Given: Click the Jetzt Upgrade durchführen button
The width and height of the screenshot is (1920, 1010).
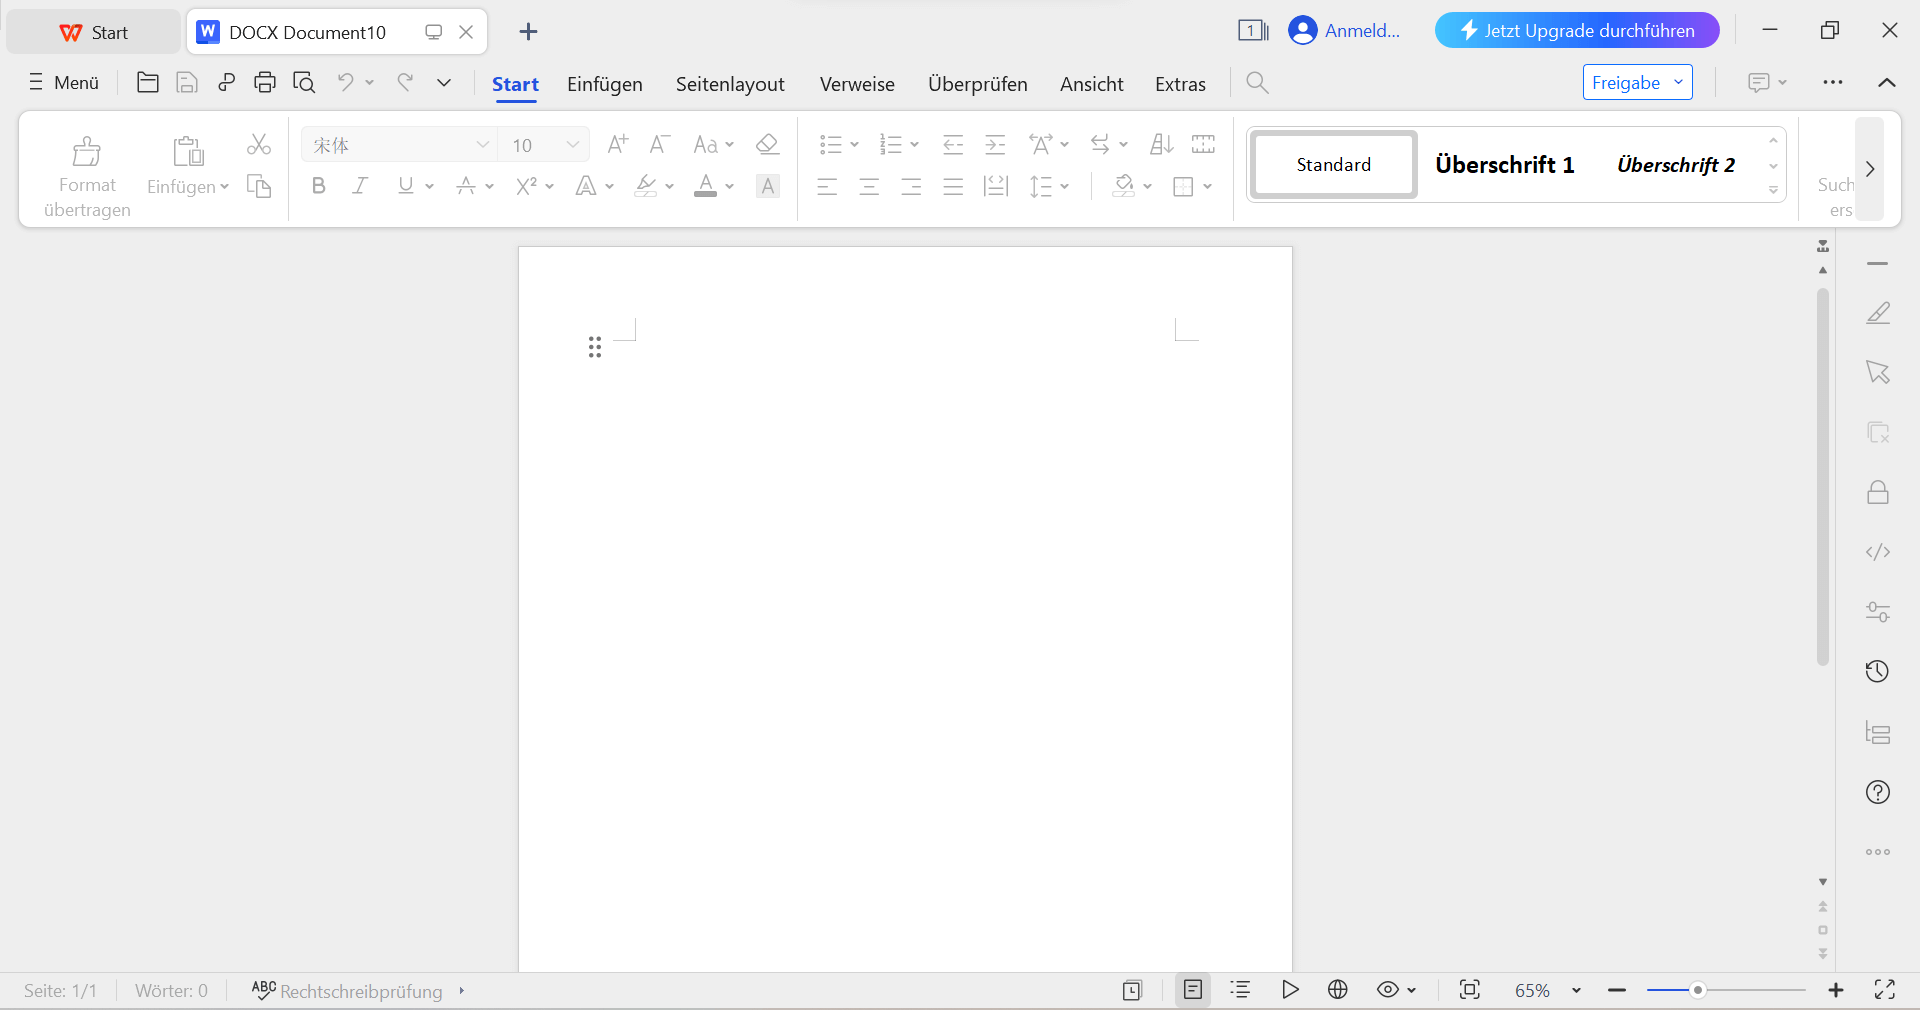Looking at the screenshot, I should point(1576,30).
